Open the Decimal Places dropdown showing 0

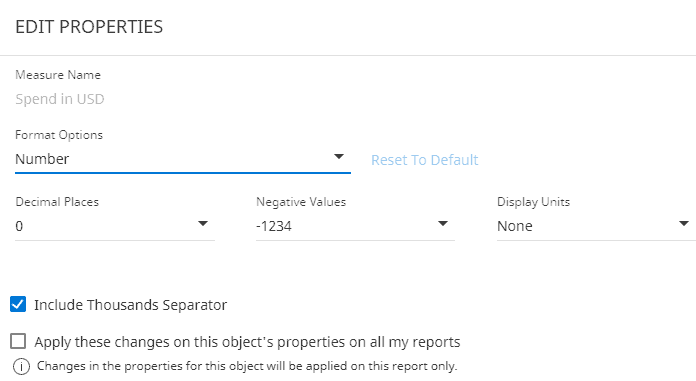pos(115,226)
